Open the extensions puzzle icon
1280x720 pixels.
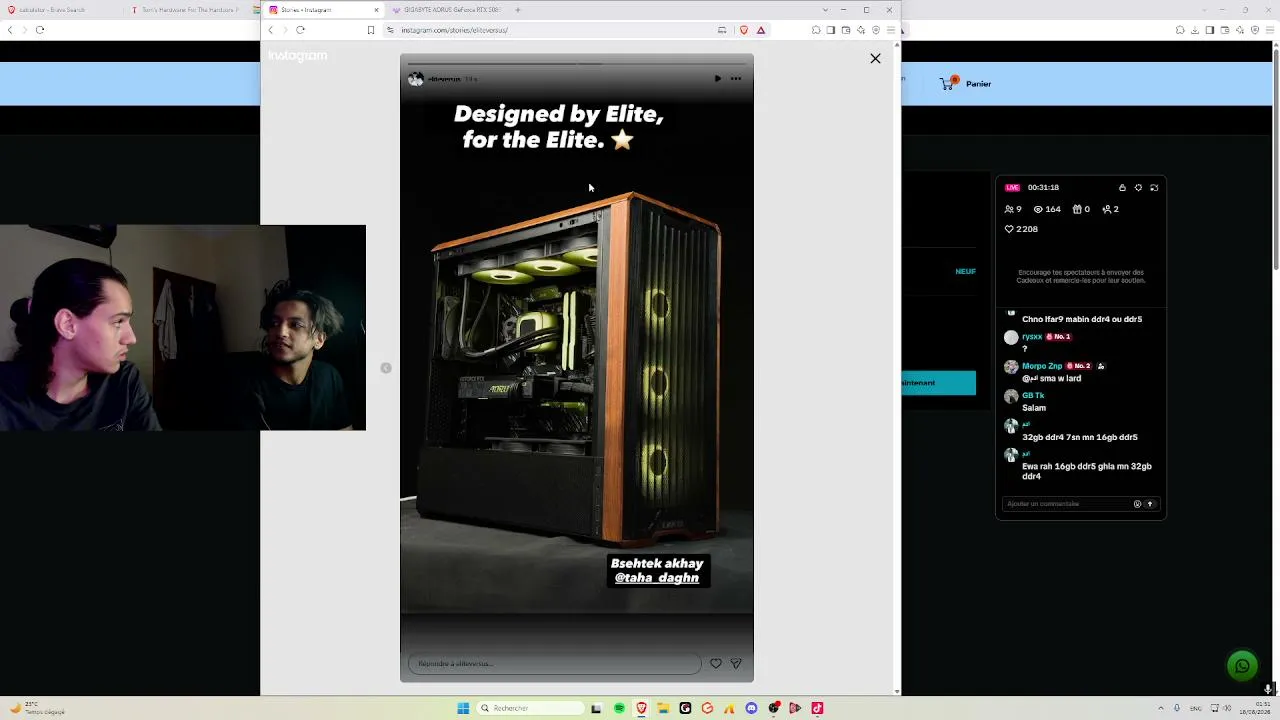816,30
